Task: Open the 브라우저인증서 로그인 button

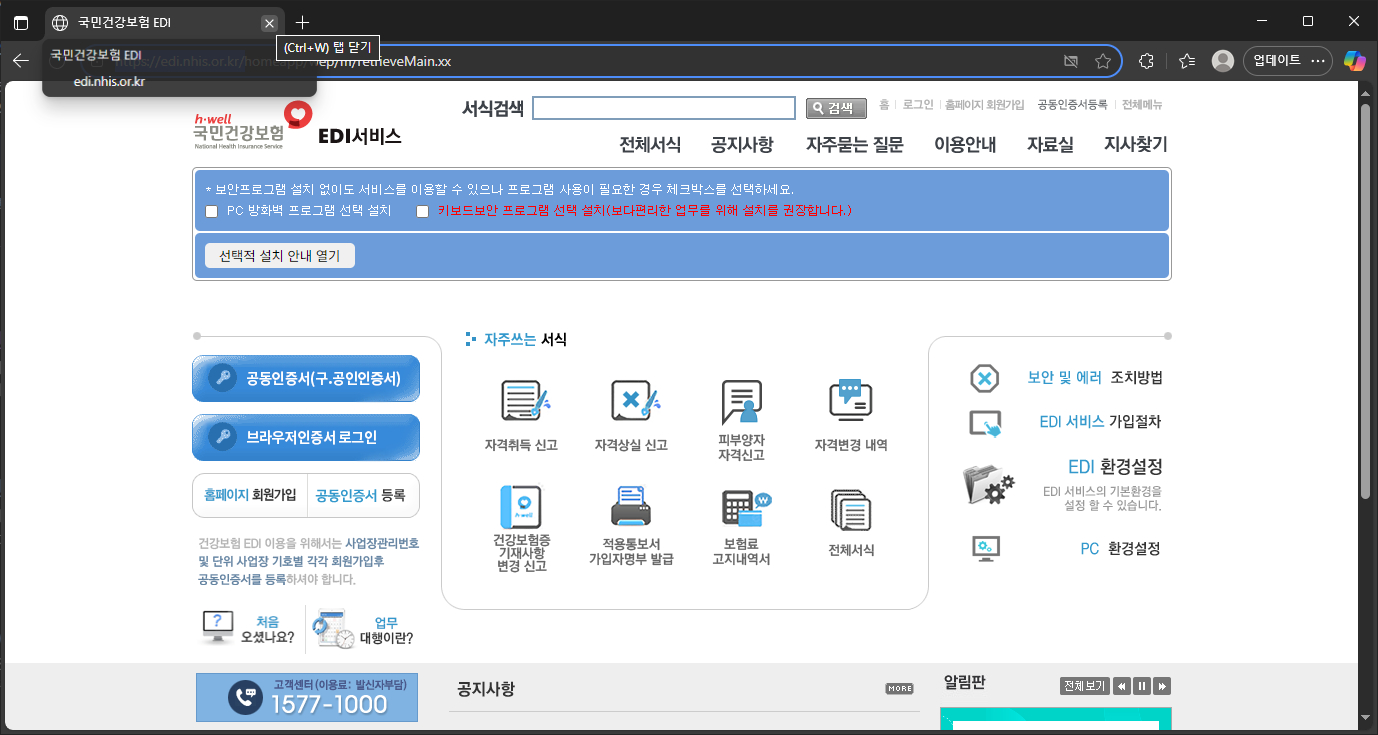Action: pos(305,437)
